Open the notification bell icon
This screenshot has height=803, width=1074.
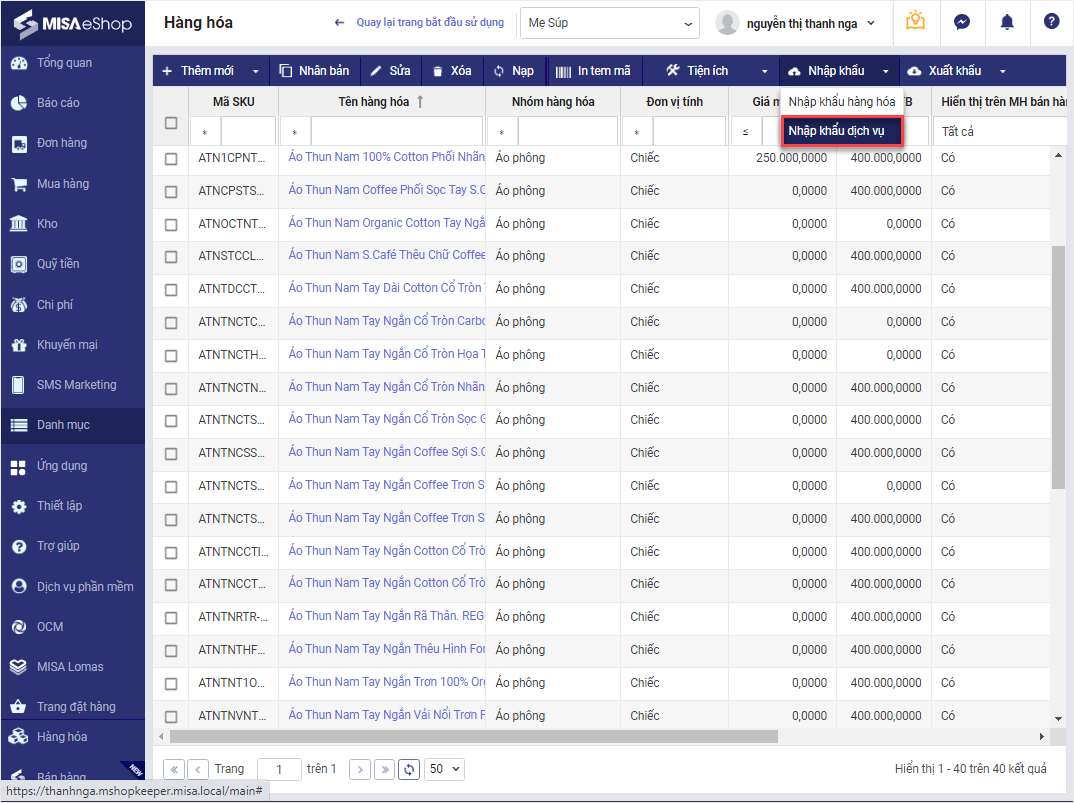[x=1007, y=22]
